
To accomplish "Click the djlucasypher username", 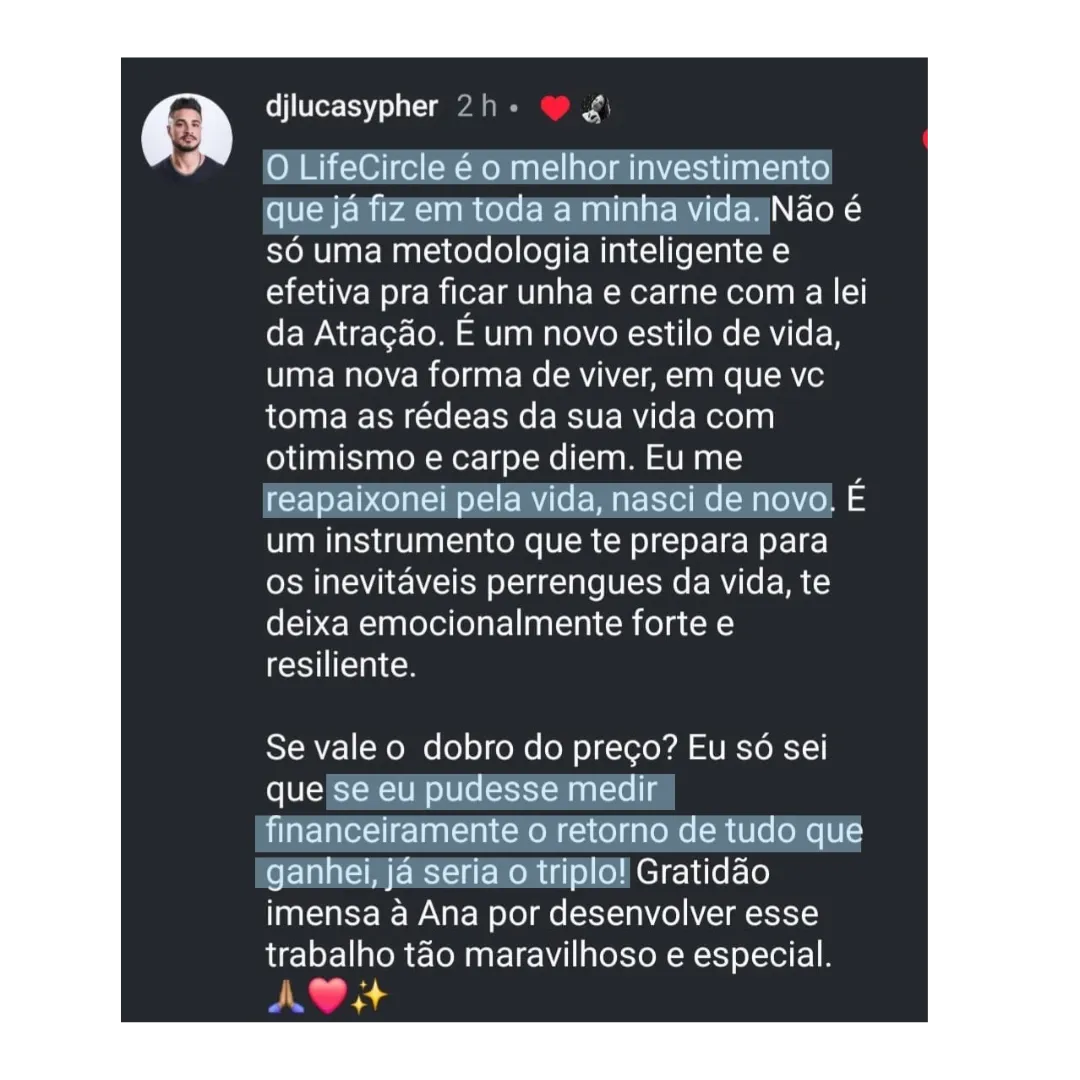I will pyautogui.click(x=352, y=107).
